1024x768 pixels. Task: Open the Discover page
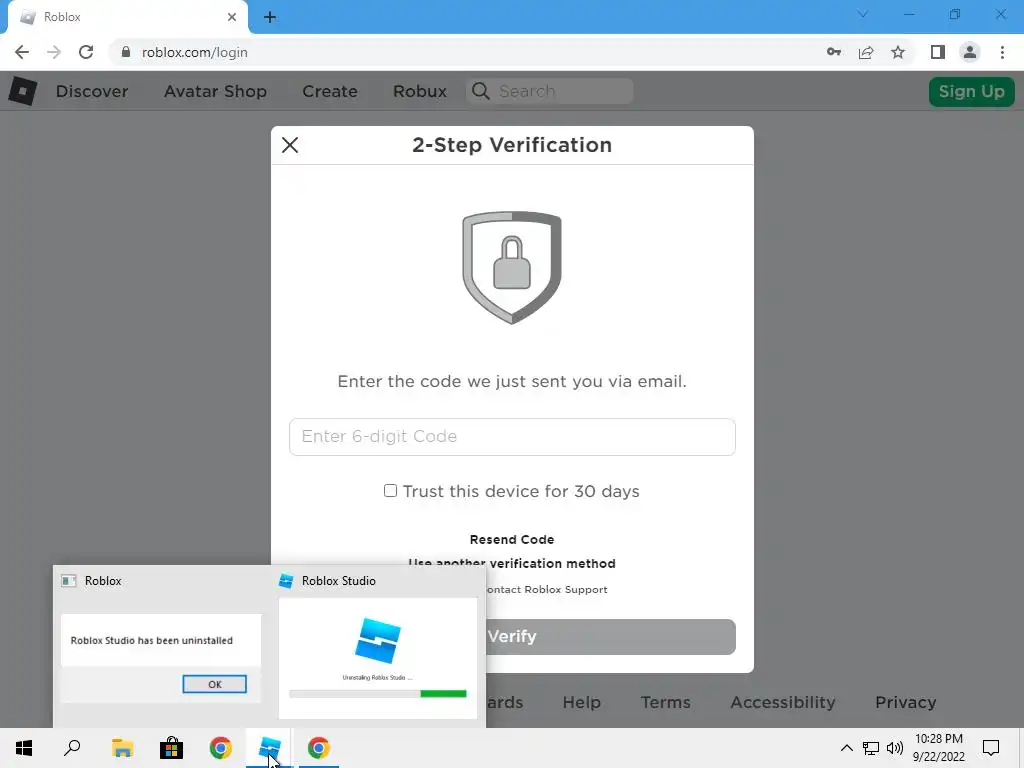[92, 91]
